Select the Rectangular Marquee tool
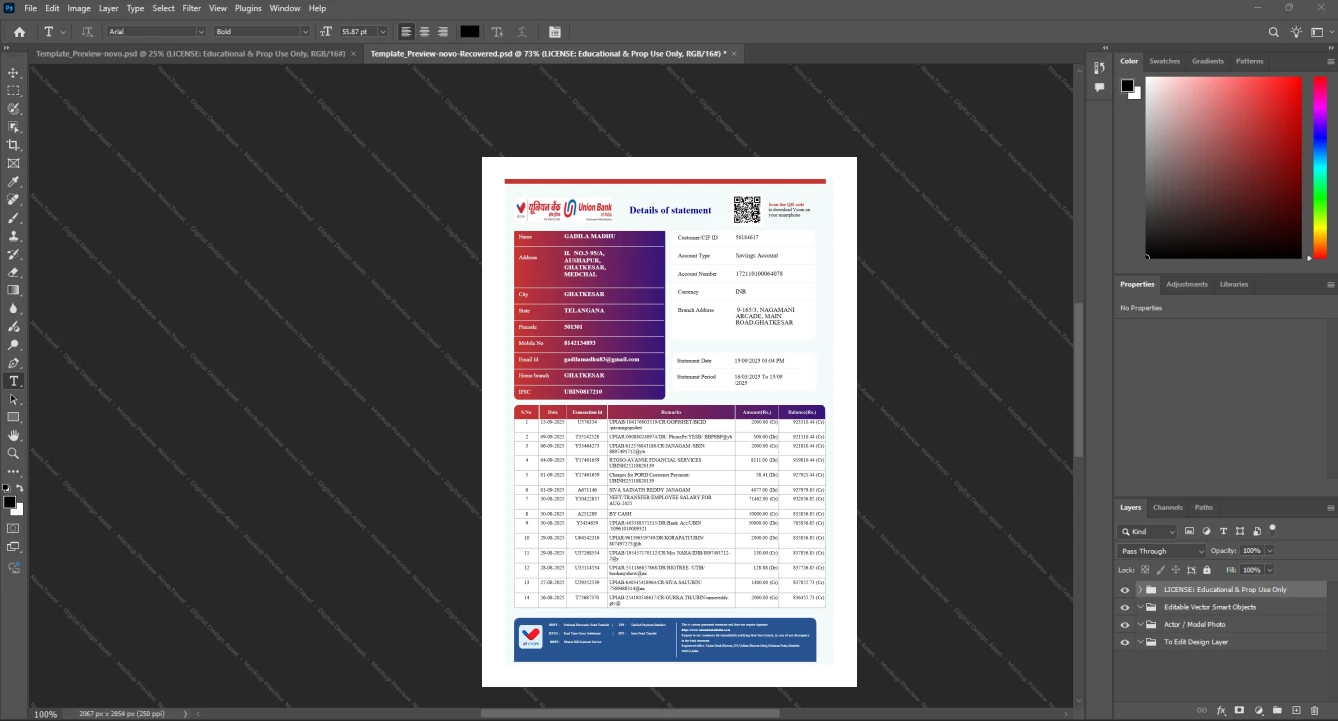This screenshot has height=721, width=1338. 14,91
